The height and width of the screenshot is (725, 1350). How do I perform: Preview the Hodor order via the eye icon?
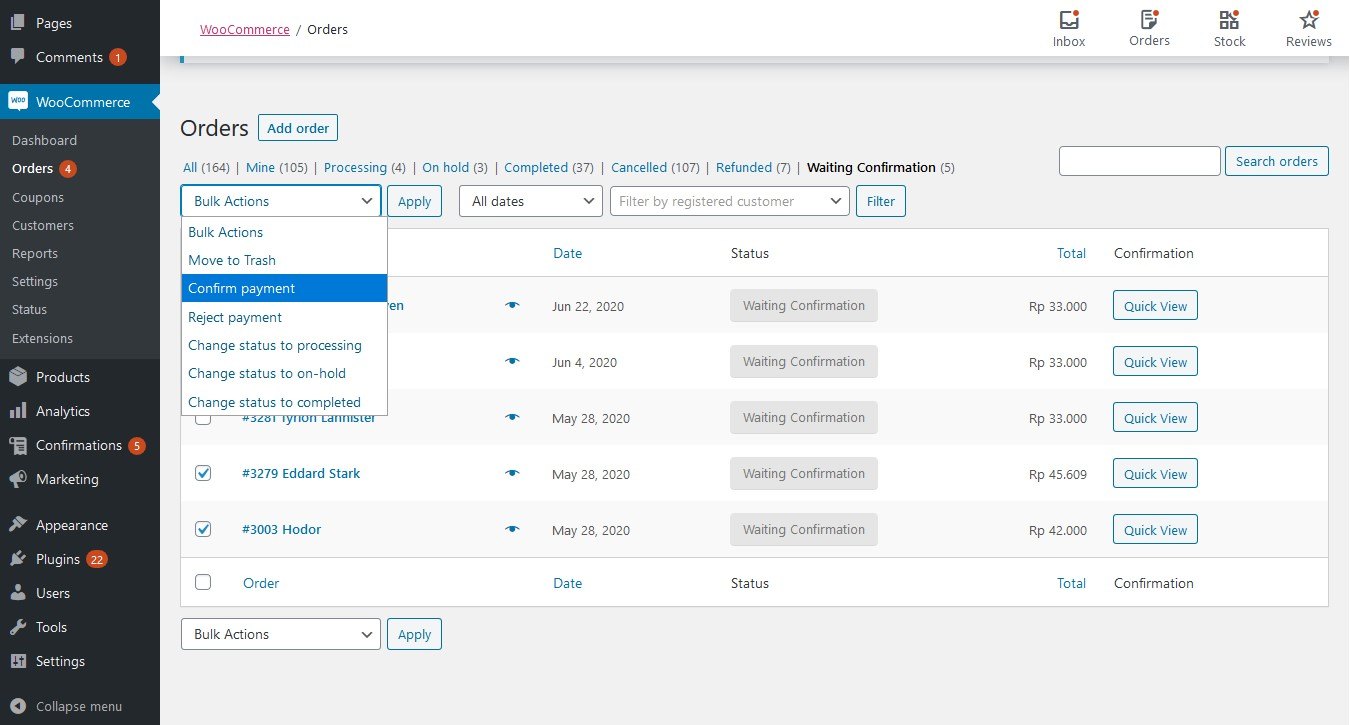513,529
